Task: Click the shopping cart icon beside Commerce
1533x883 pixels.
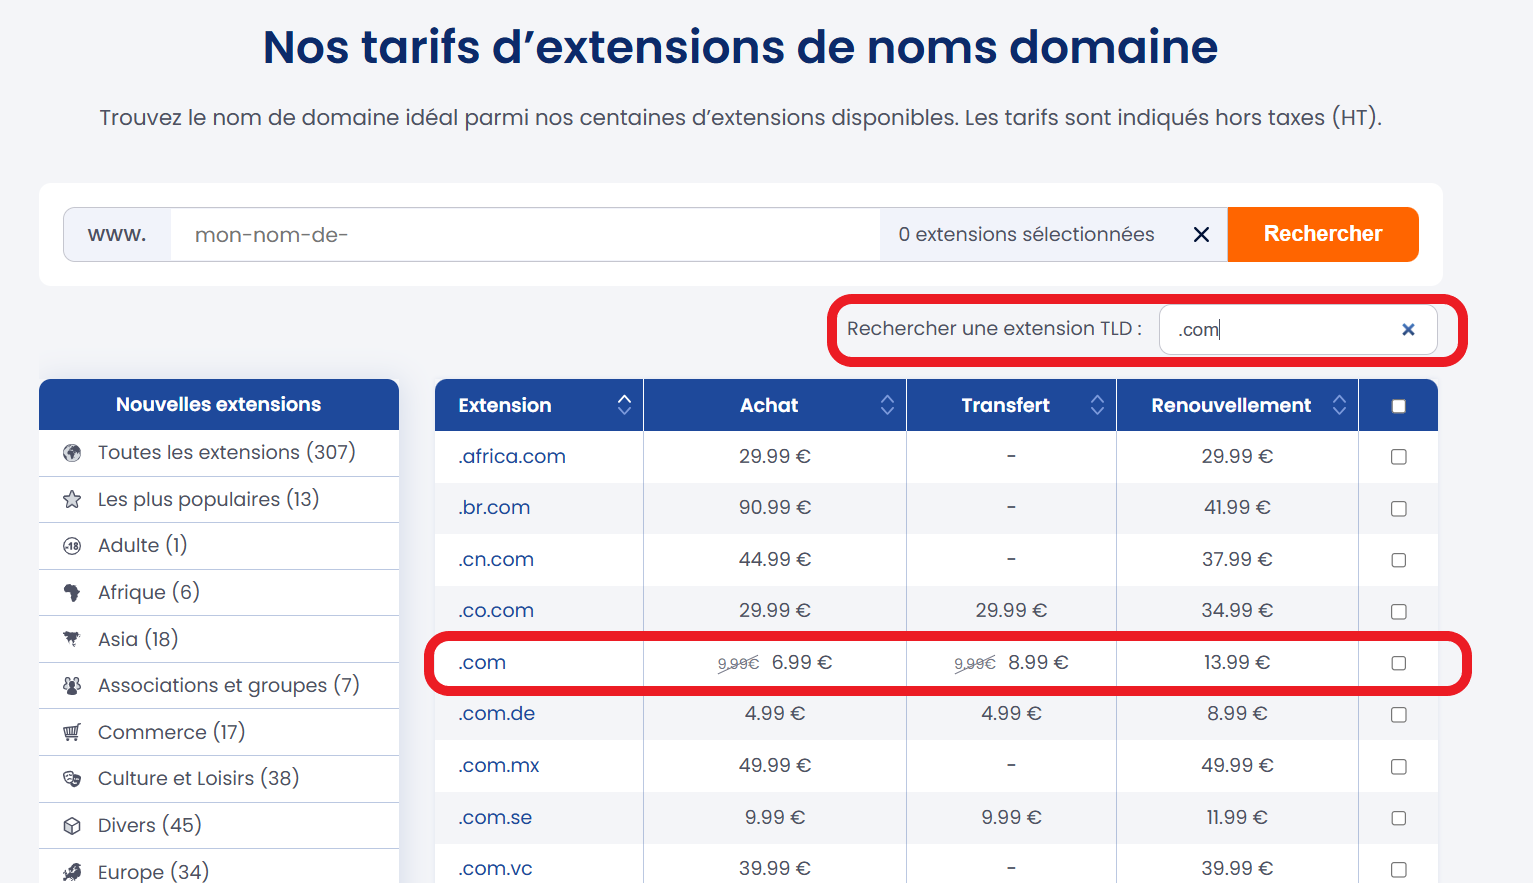Action: (x=71, y=731)
